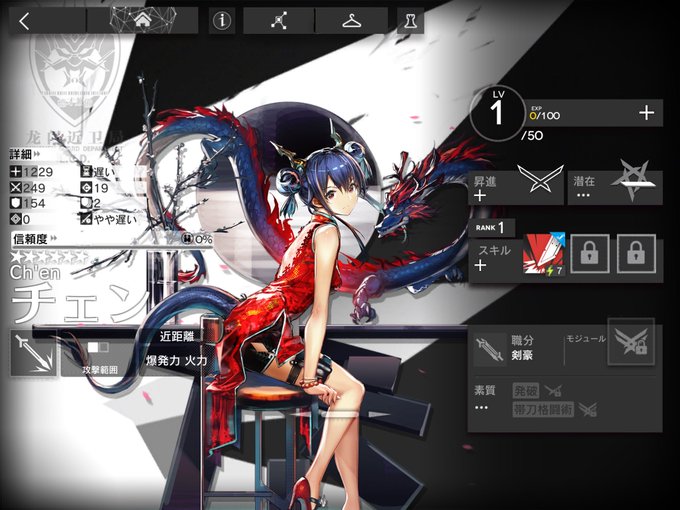The height and width of the screenshot is (510, 680).
Task: Open the chess rook icon menu
Action: coord(410,20)
